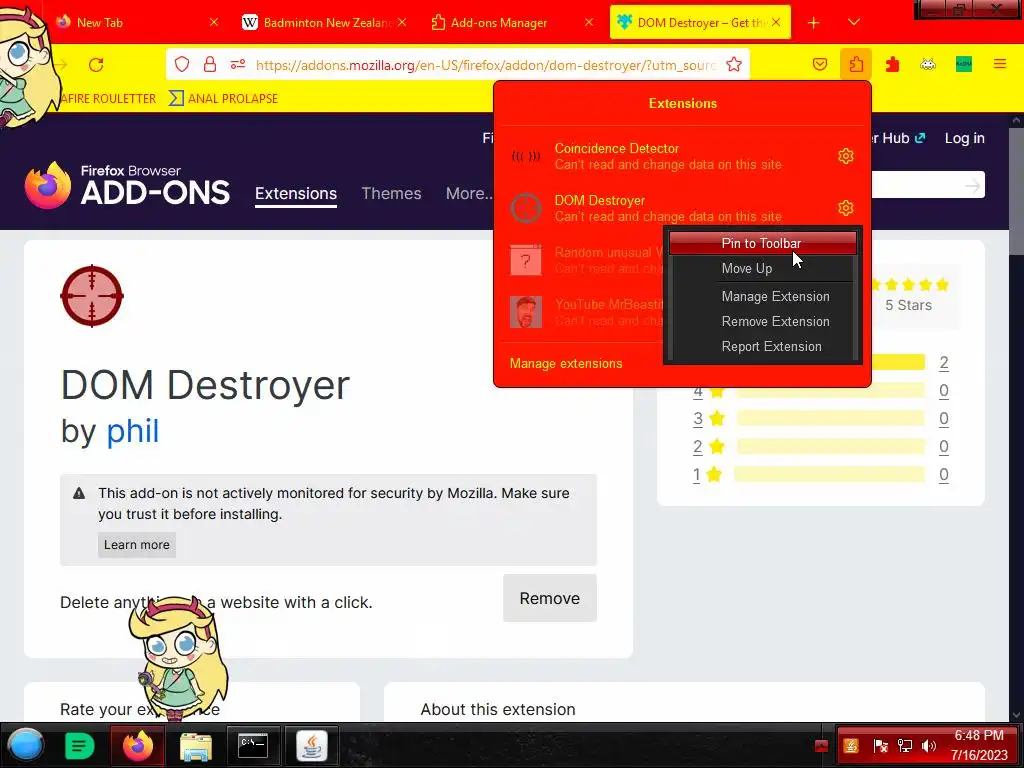Click the 5 Stars rating text

pyautogui.click(x=908, y=305)
